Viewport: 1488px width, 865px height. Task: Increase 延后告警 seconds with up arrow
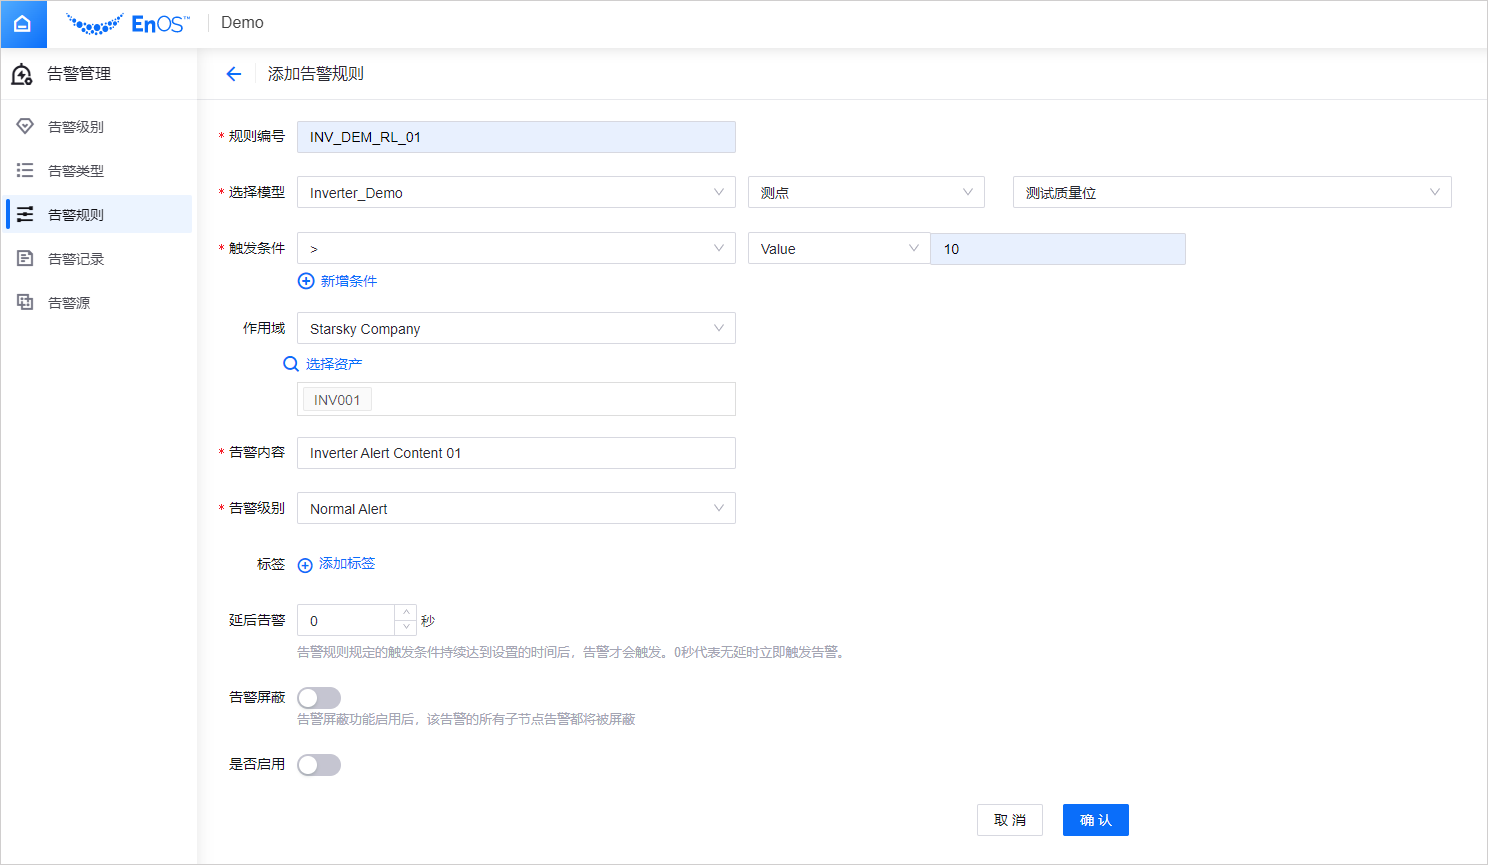coord(405,612)
